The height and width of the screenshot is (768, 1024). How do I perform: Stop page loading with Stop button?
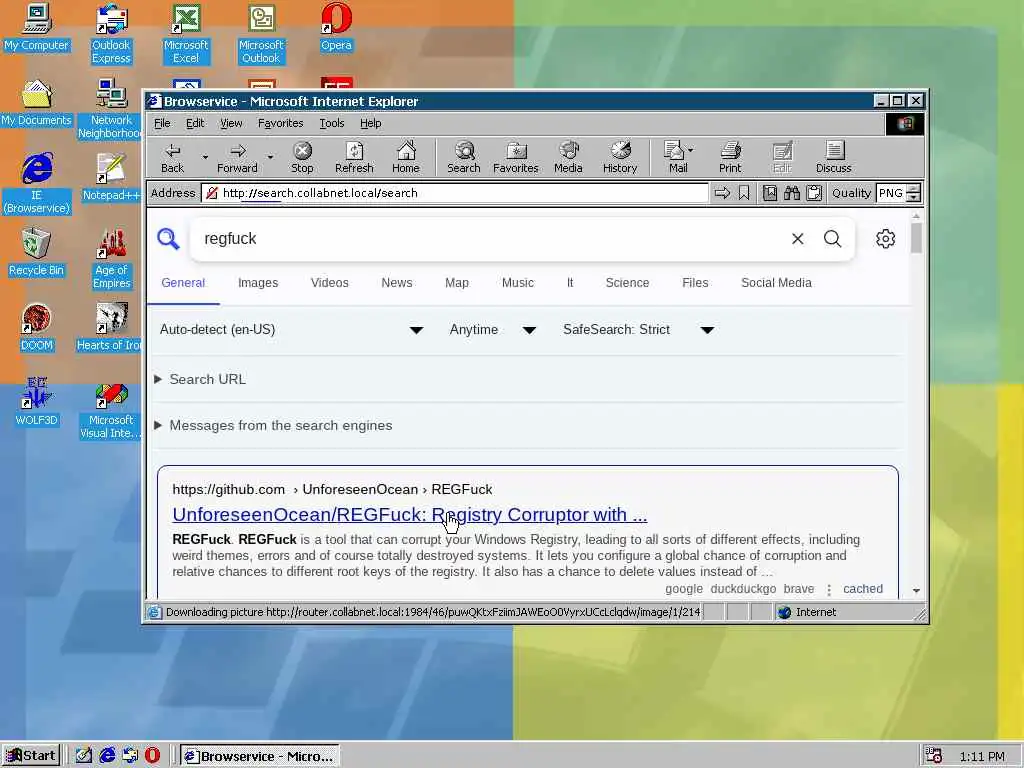(x=302, y=158)
